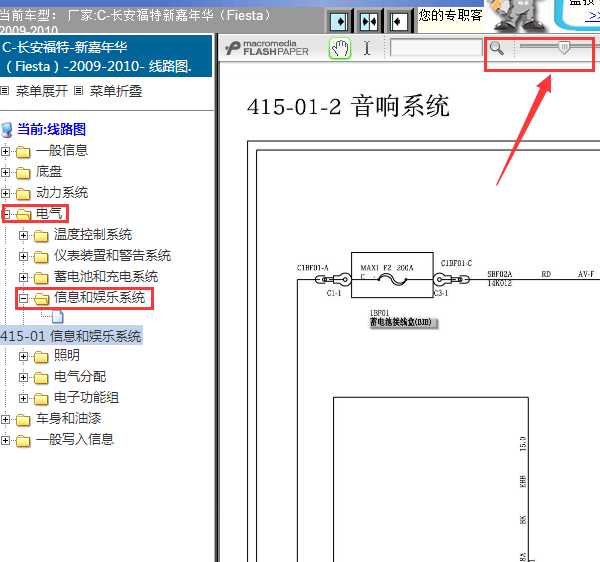The height and width of the screenshot is (562, 600).
Task: Click the SBF02A wire label
Action: click(499, 274)
